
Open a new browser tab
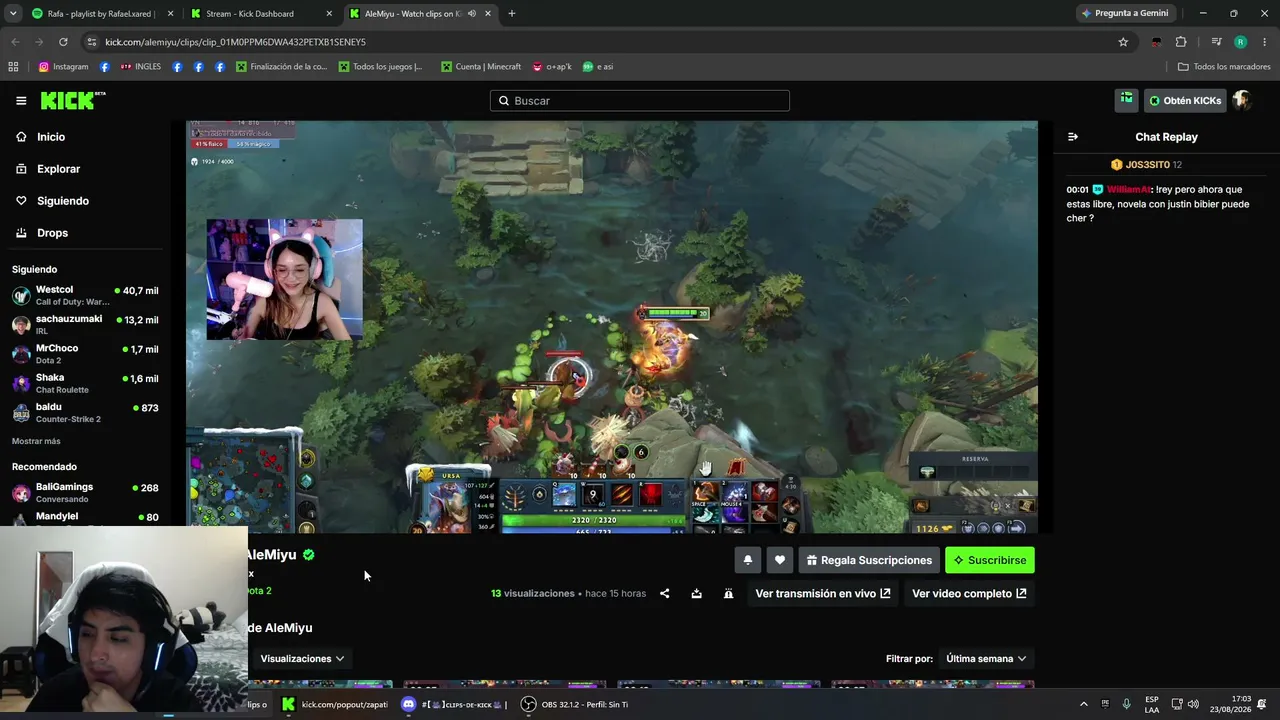[x=511, y=14]
